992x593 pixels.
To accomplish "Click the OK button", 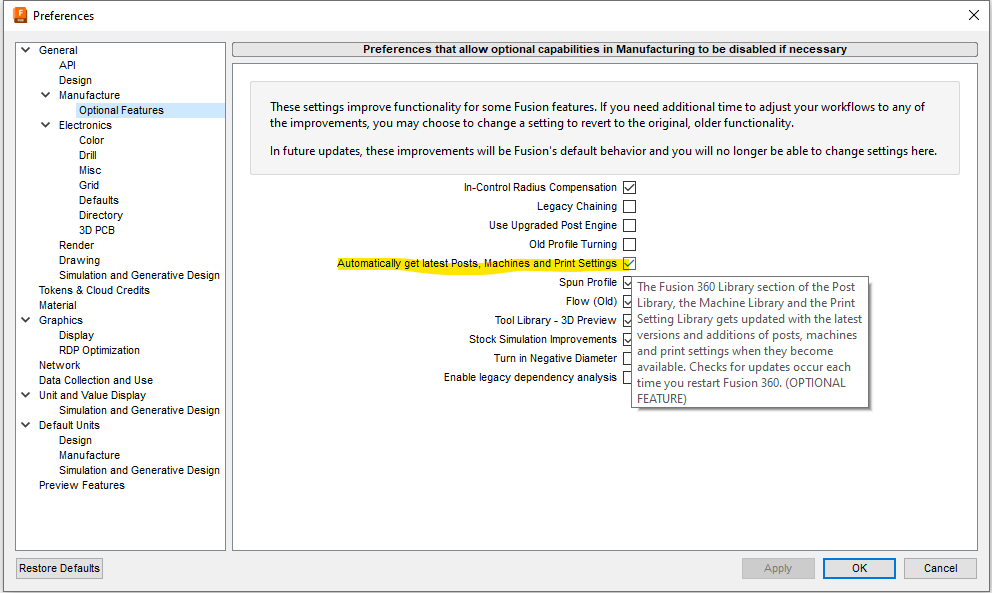I will coord(859,568).
